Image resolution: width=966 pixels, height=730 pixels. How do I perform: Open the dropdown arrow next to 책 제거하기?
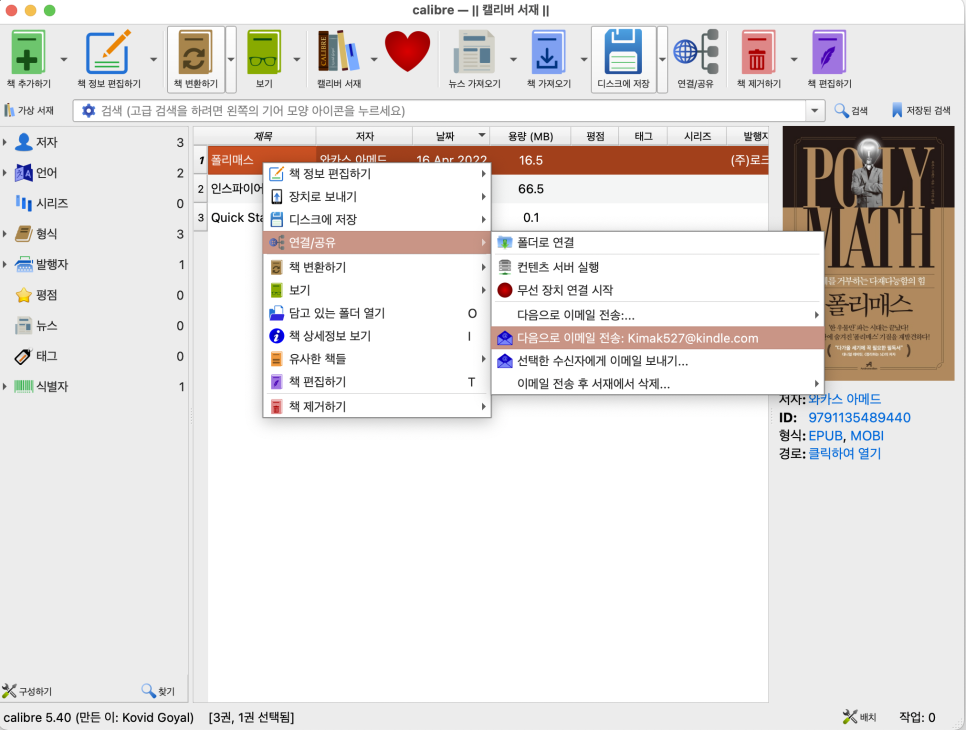click(x=794, y=60)
